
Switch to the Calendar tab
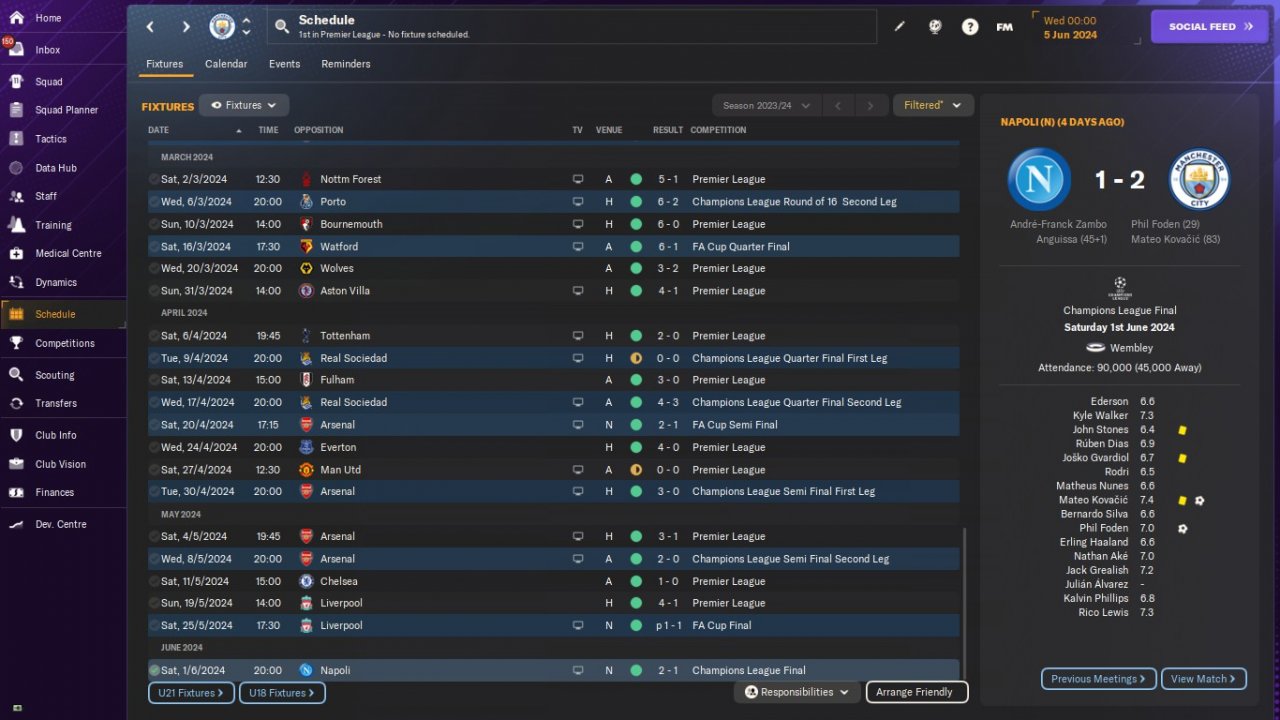click(226, 64)
